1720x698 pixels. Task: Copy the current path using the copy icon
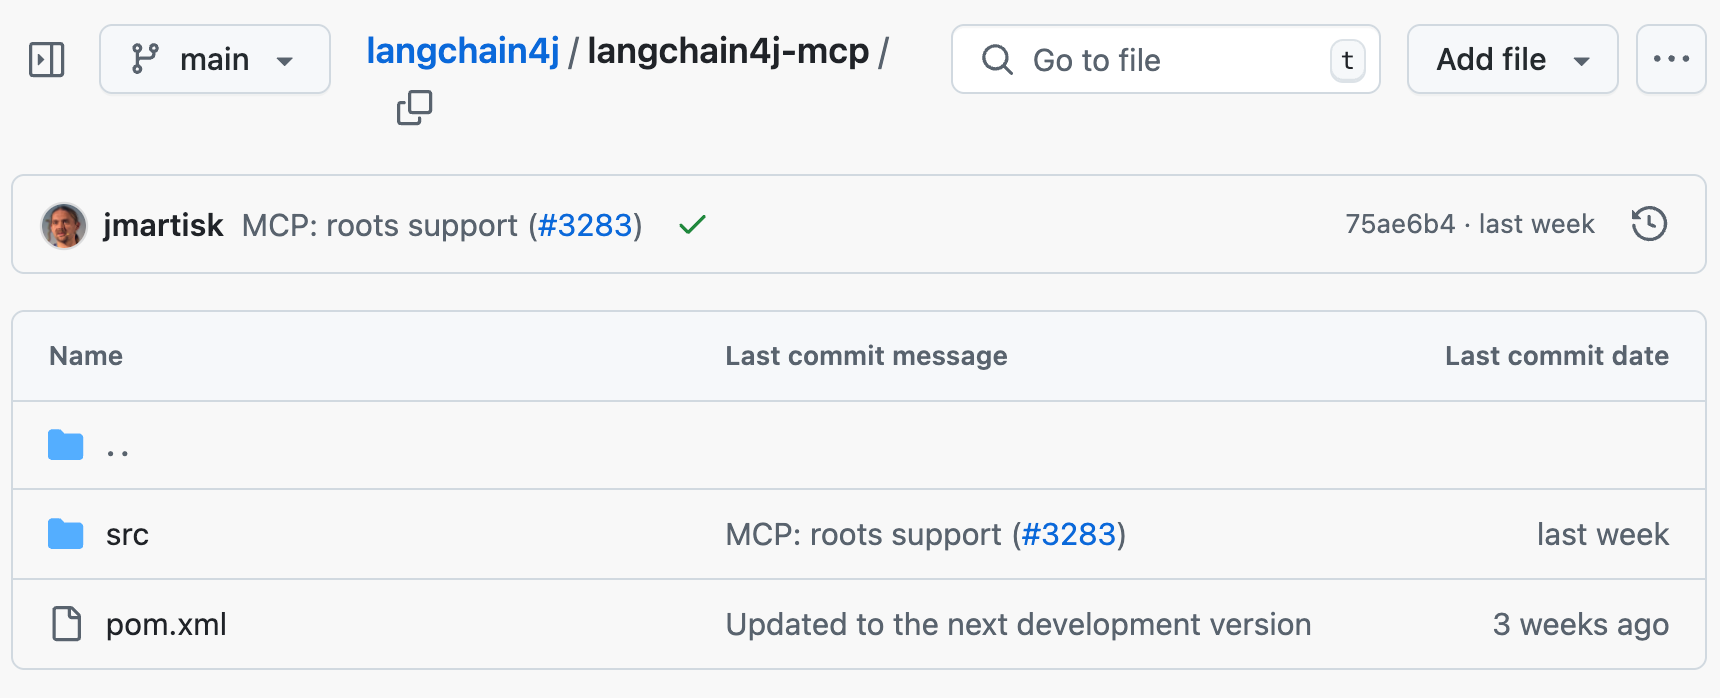click(x=415, y=107)
